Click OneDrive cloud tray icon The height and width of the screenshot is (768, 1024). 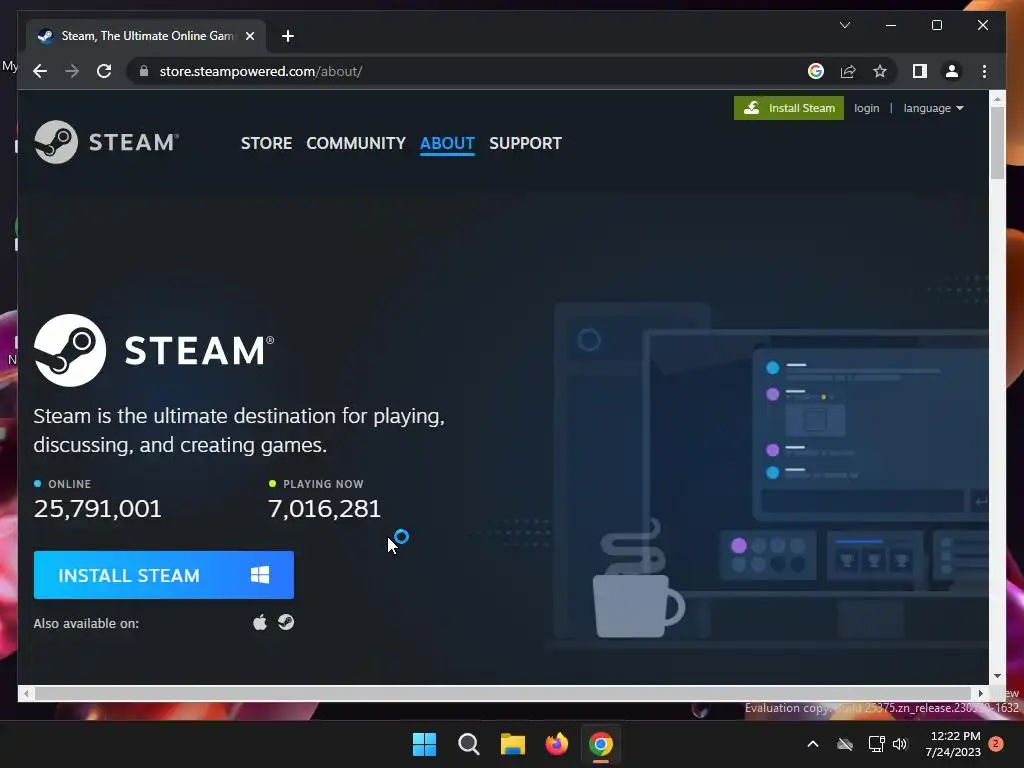click(x=845, y=744)
